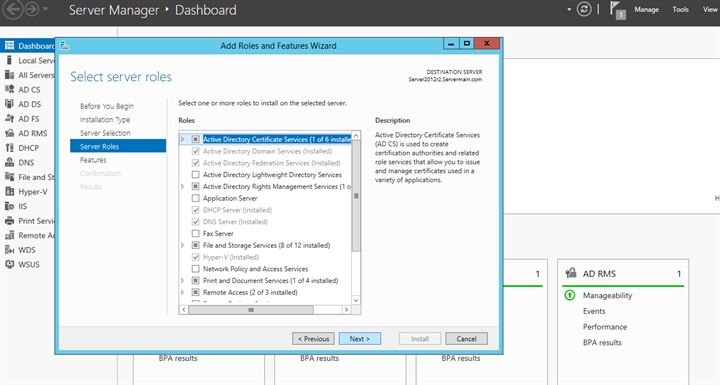
Task: Expand Active Directory Certificate Services node
Action: pos(183,139)
